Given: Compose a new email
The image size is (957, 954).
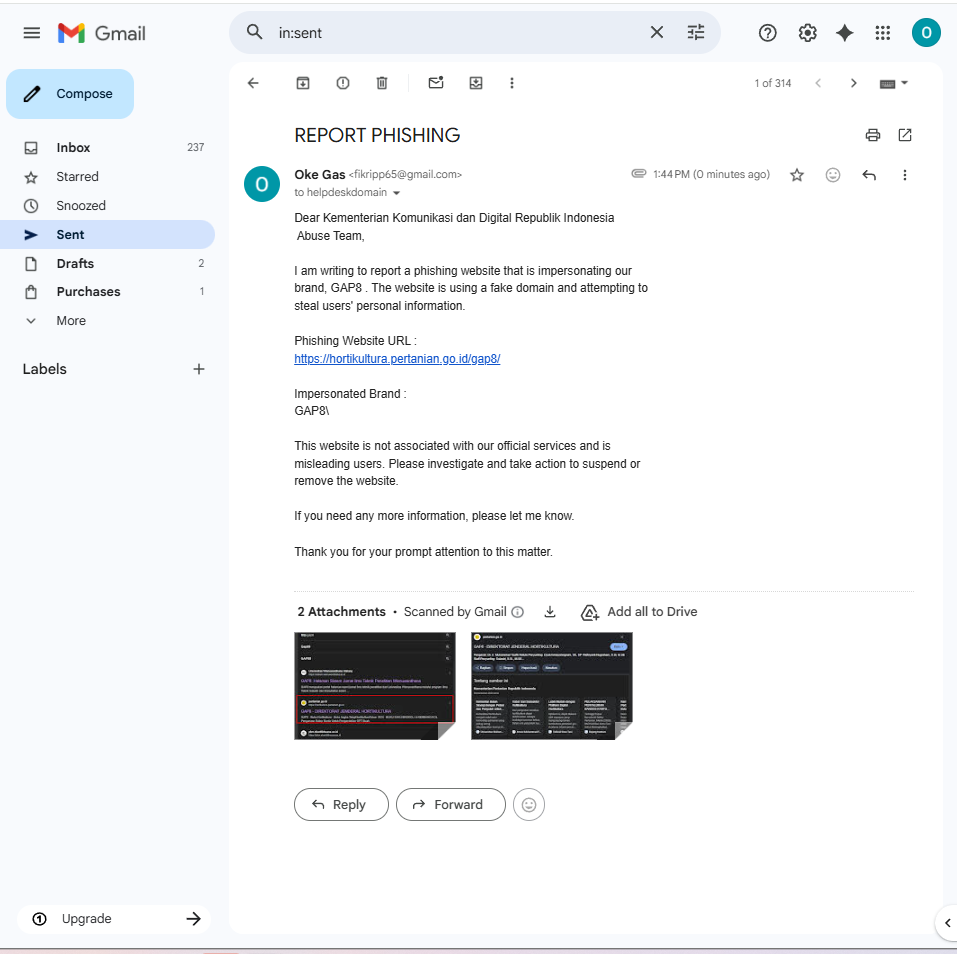Looking at the screenshot, I should (70, 94).
